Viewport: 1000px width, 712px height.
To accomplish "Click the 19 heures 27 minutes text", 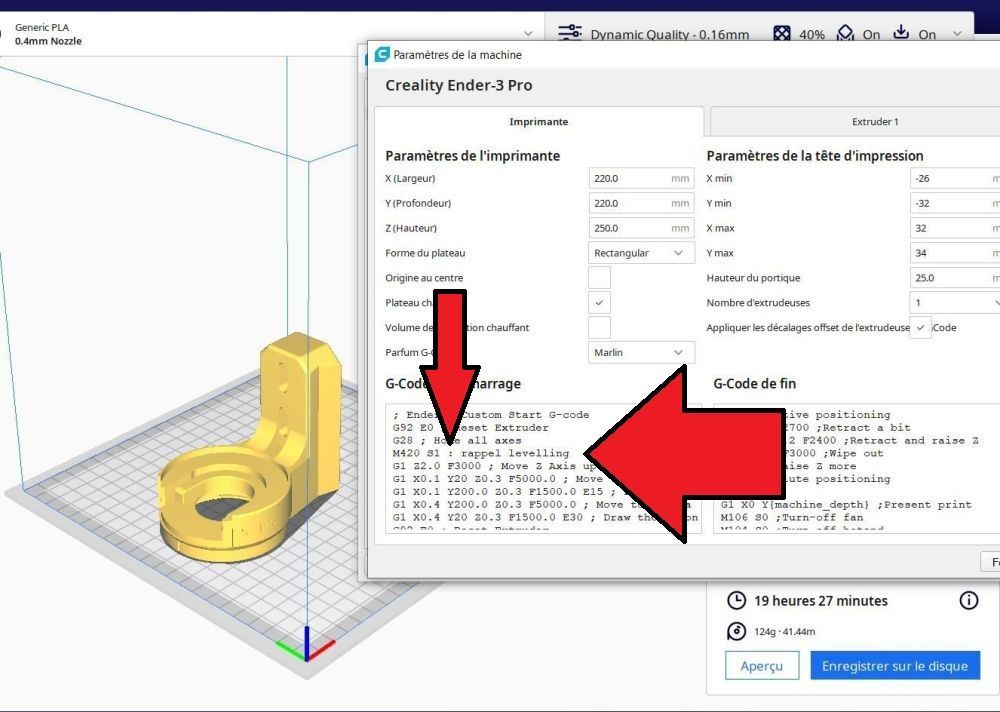I will coord(821,600).
